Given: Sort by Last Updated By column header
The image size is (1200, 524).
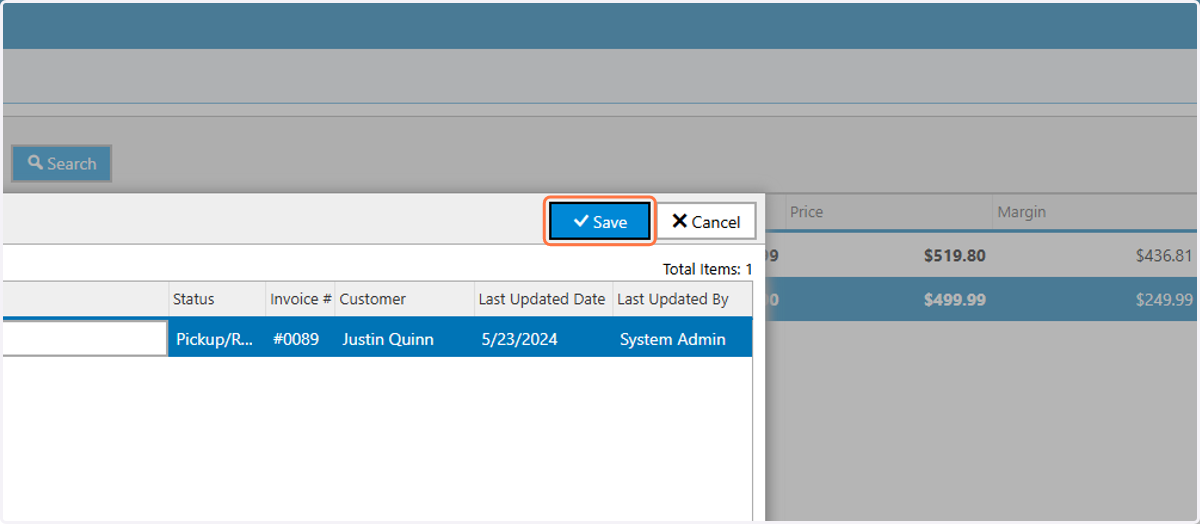Looking at the screenshot, I should 682,299.
